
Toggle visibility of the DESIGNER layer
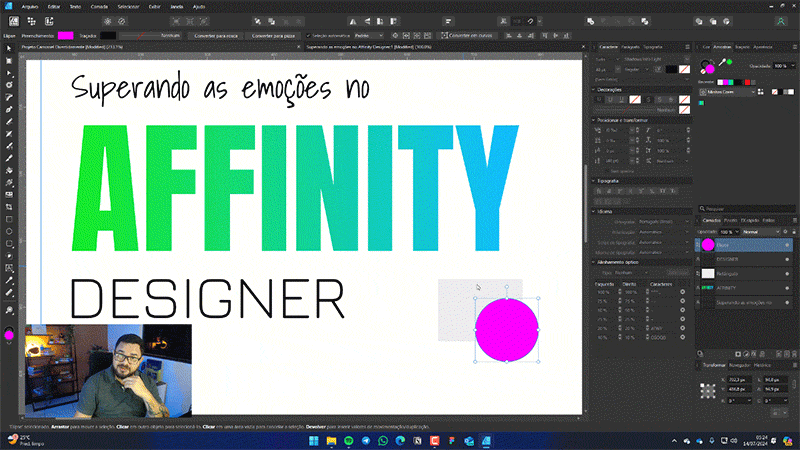(x=787, y=260)
